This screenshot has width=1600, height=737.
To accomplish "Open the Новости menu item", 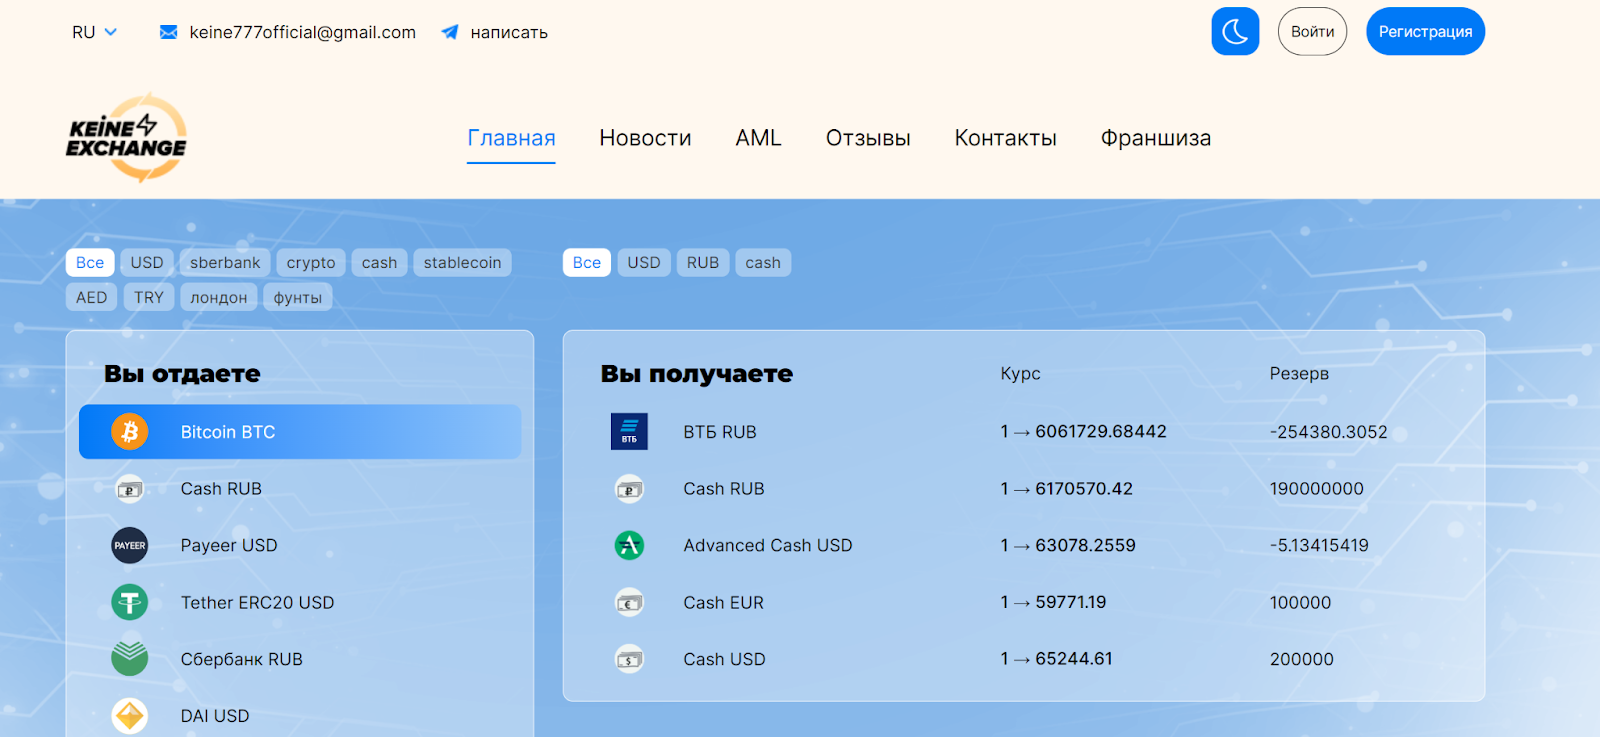I will (645, 138).
